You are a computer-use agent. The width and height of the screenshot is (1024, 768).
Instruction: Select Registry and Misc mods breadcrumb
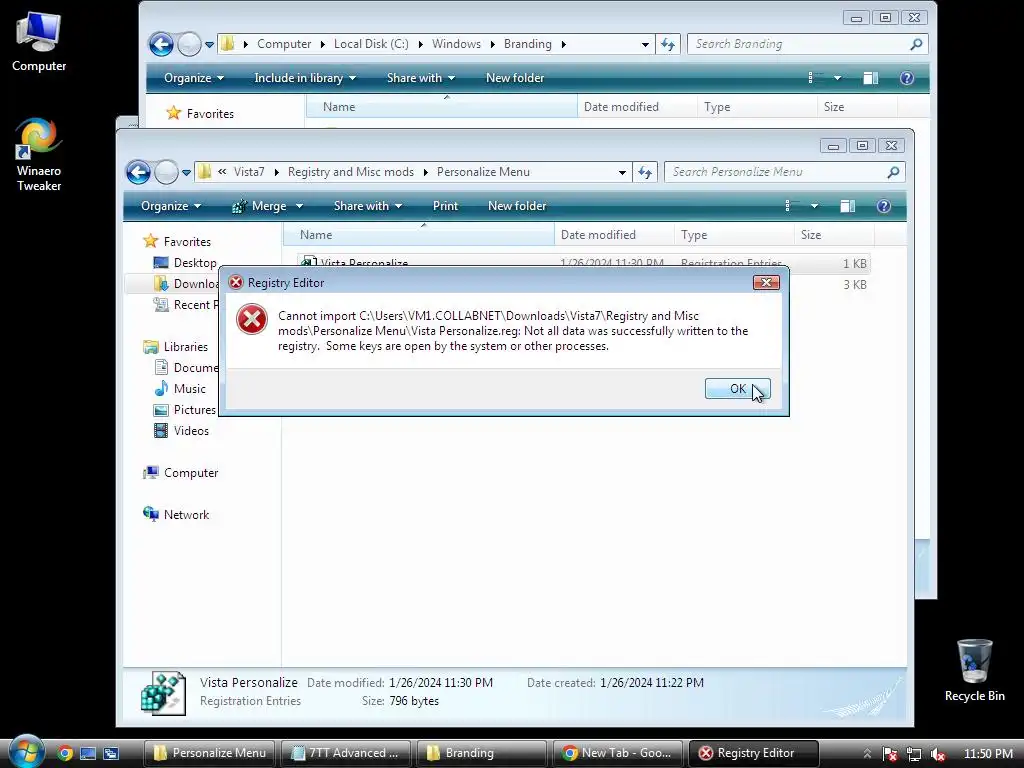[351, 172]
